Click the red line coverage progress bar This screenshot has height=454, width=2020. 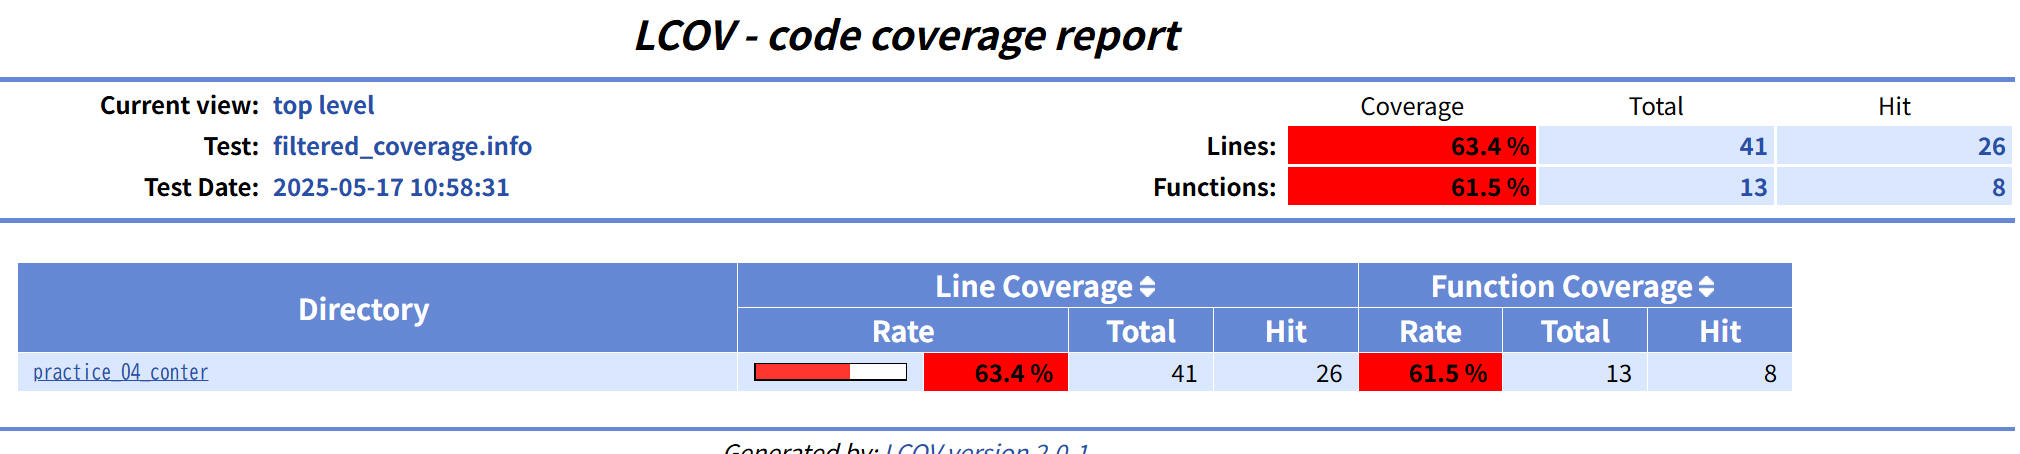coord(830,372)
